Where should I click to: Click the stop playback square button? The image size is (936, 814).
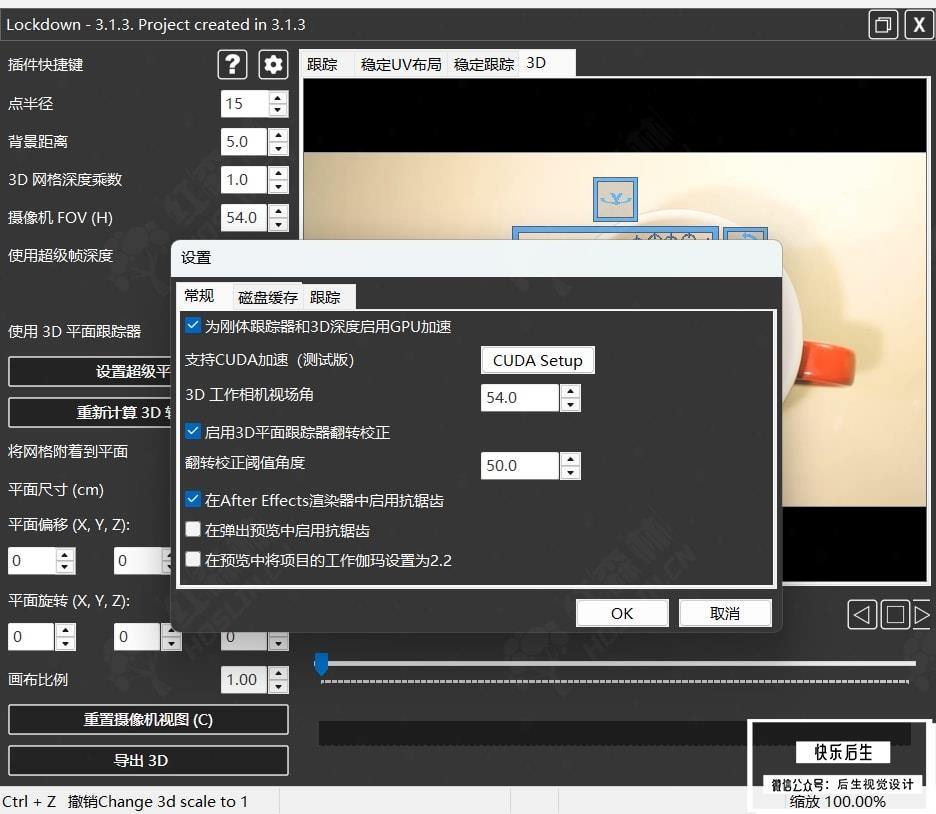(x=895, y=615)
